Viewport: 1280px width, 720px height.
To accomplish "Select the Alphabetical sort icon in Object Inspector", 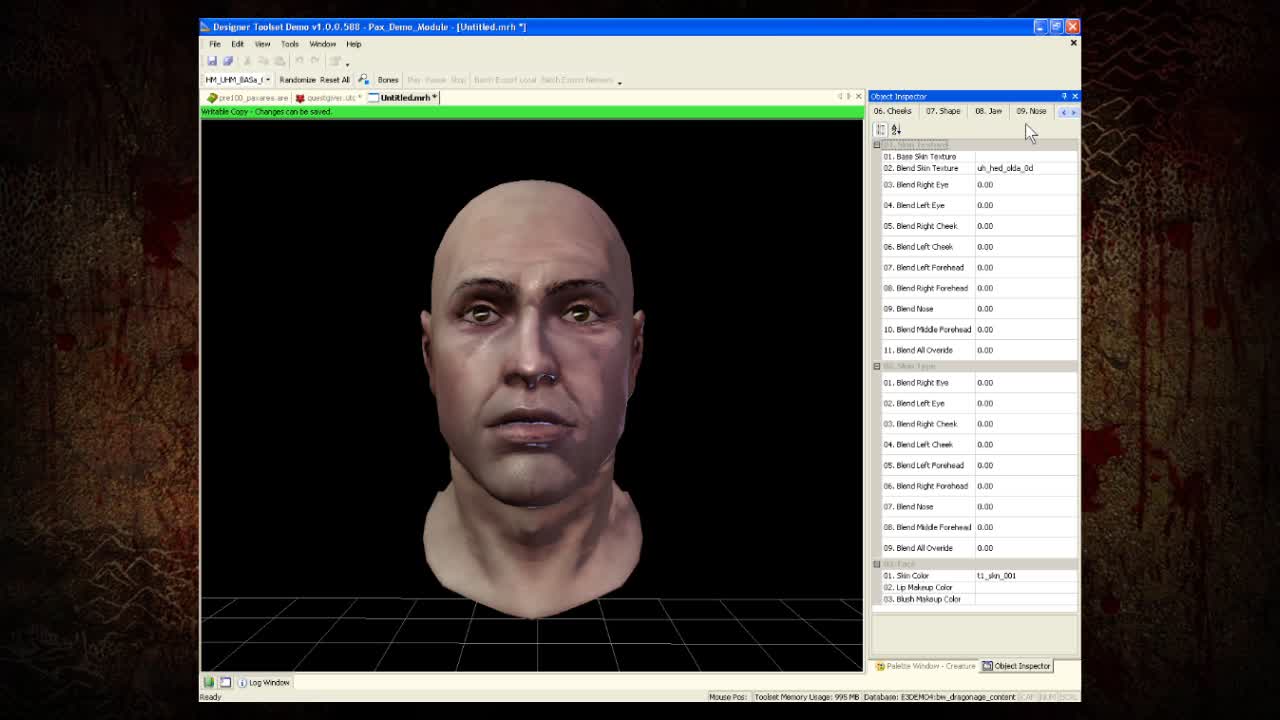I will pyautogui.click(x=896, y=130).
